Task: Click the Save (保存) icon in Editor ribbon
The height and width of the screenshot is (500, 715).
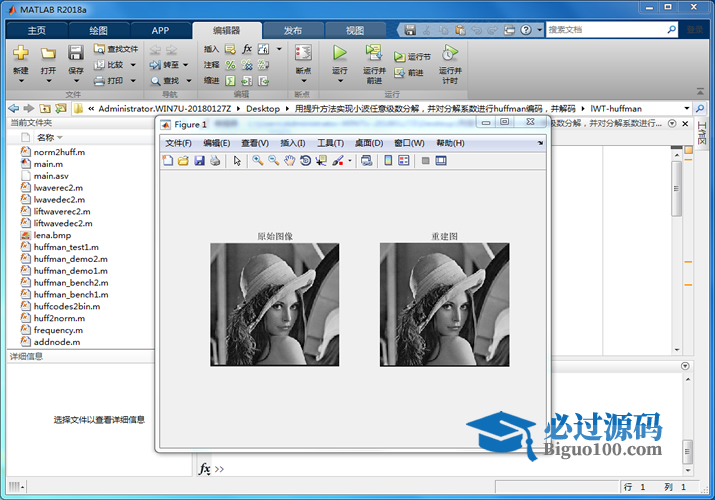Action: (x=76, y=53)
